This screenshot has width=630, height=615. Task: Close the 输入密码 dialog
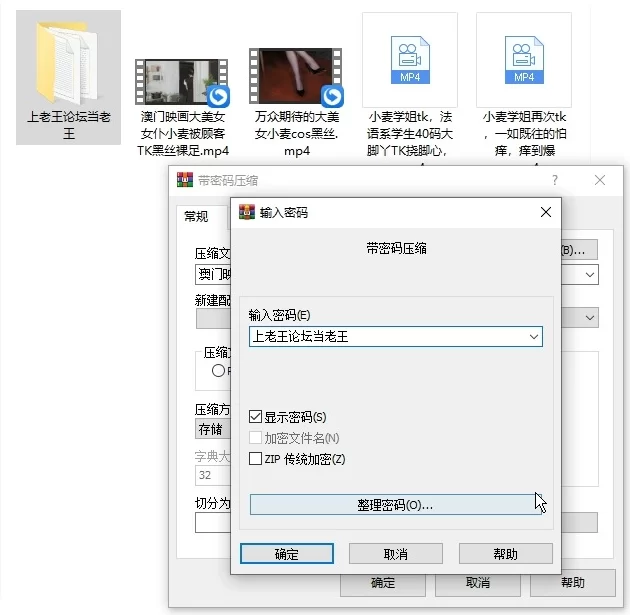[x=546, y=212]
